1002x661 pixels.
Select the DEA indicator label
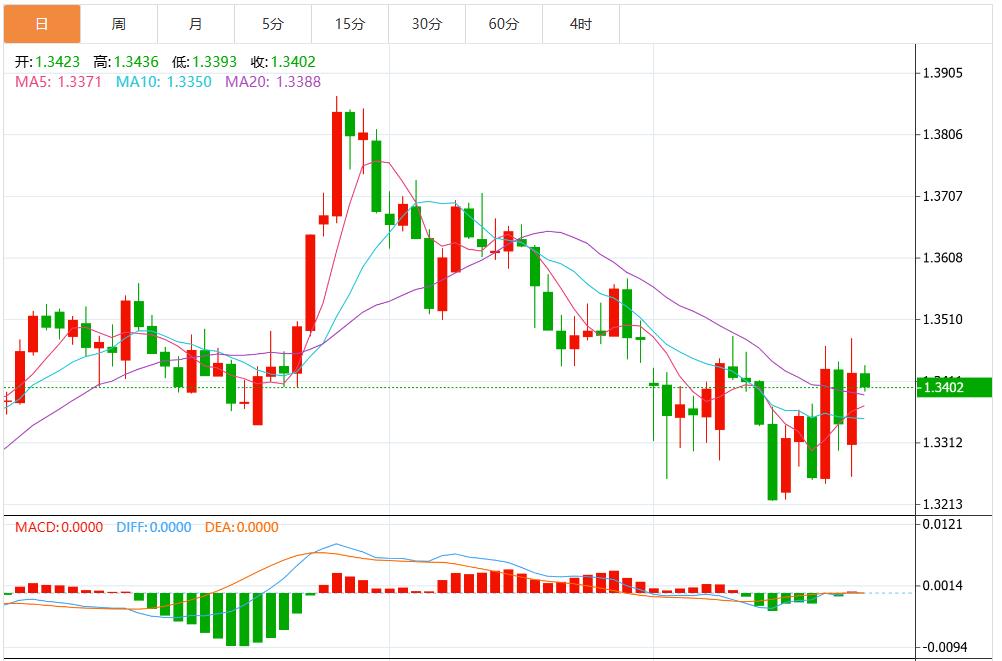[x=241, y=527]
